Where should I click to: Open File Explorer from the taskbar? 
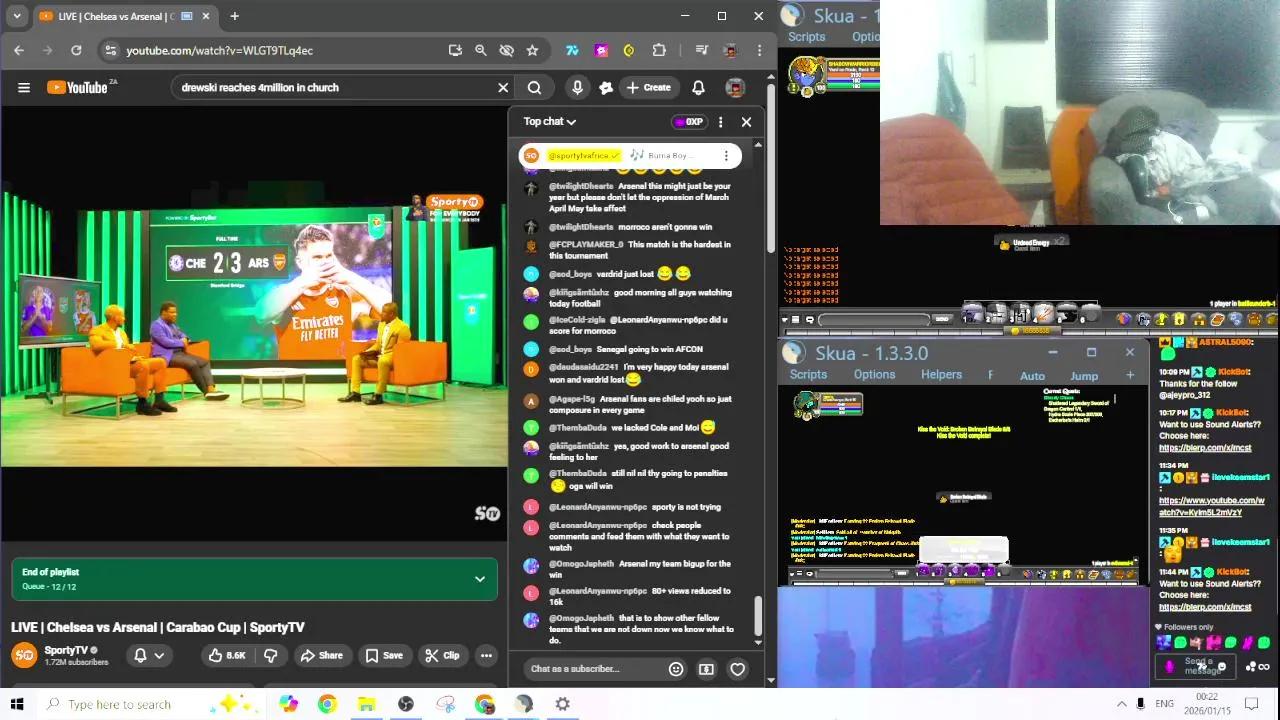click(x=366, y=704)
